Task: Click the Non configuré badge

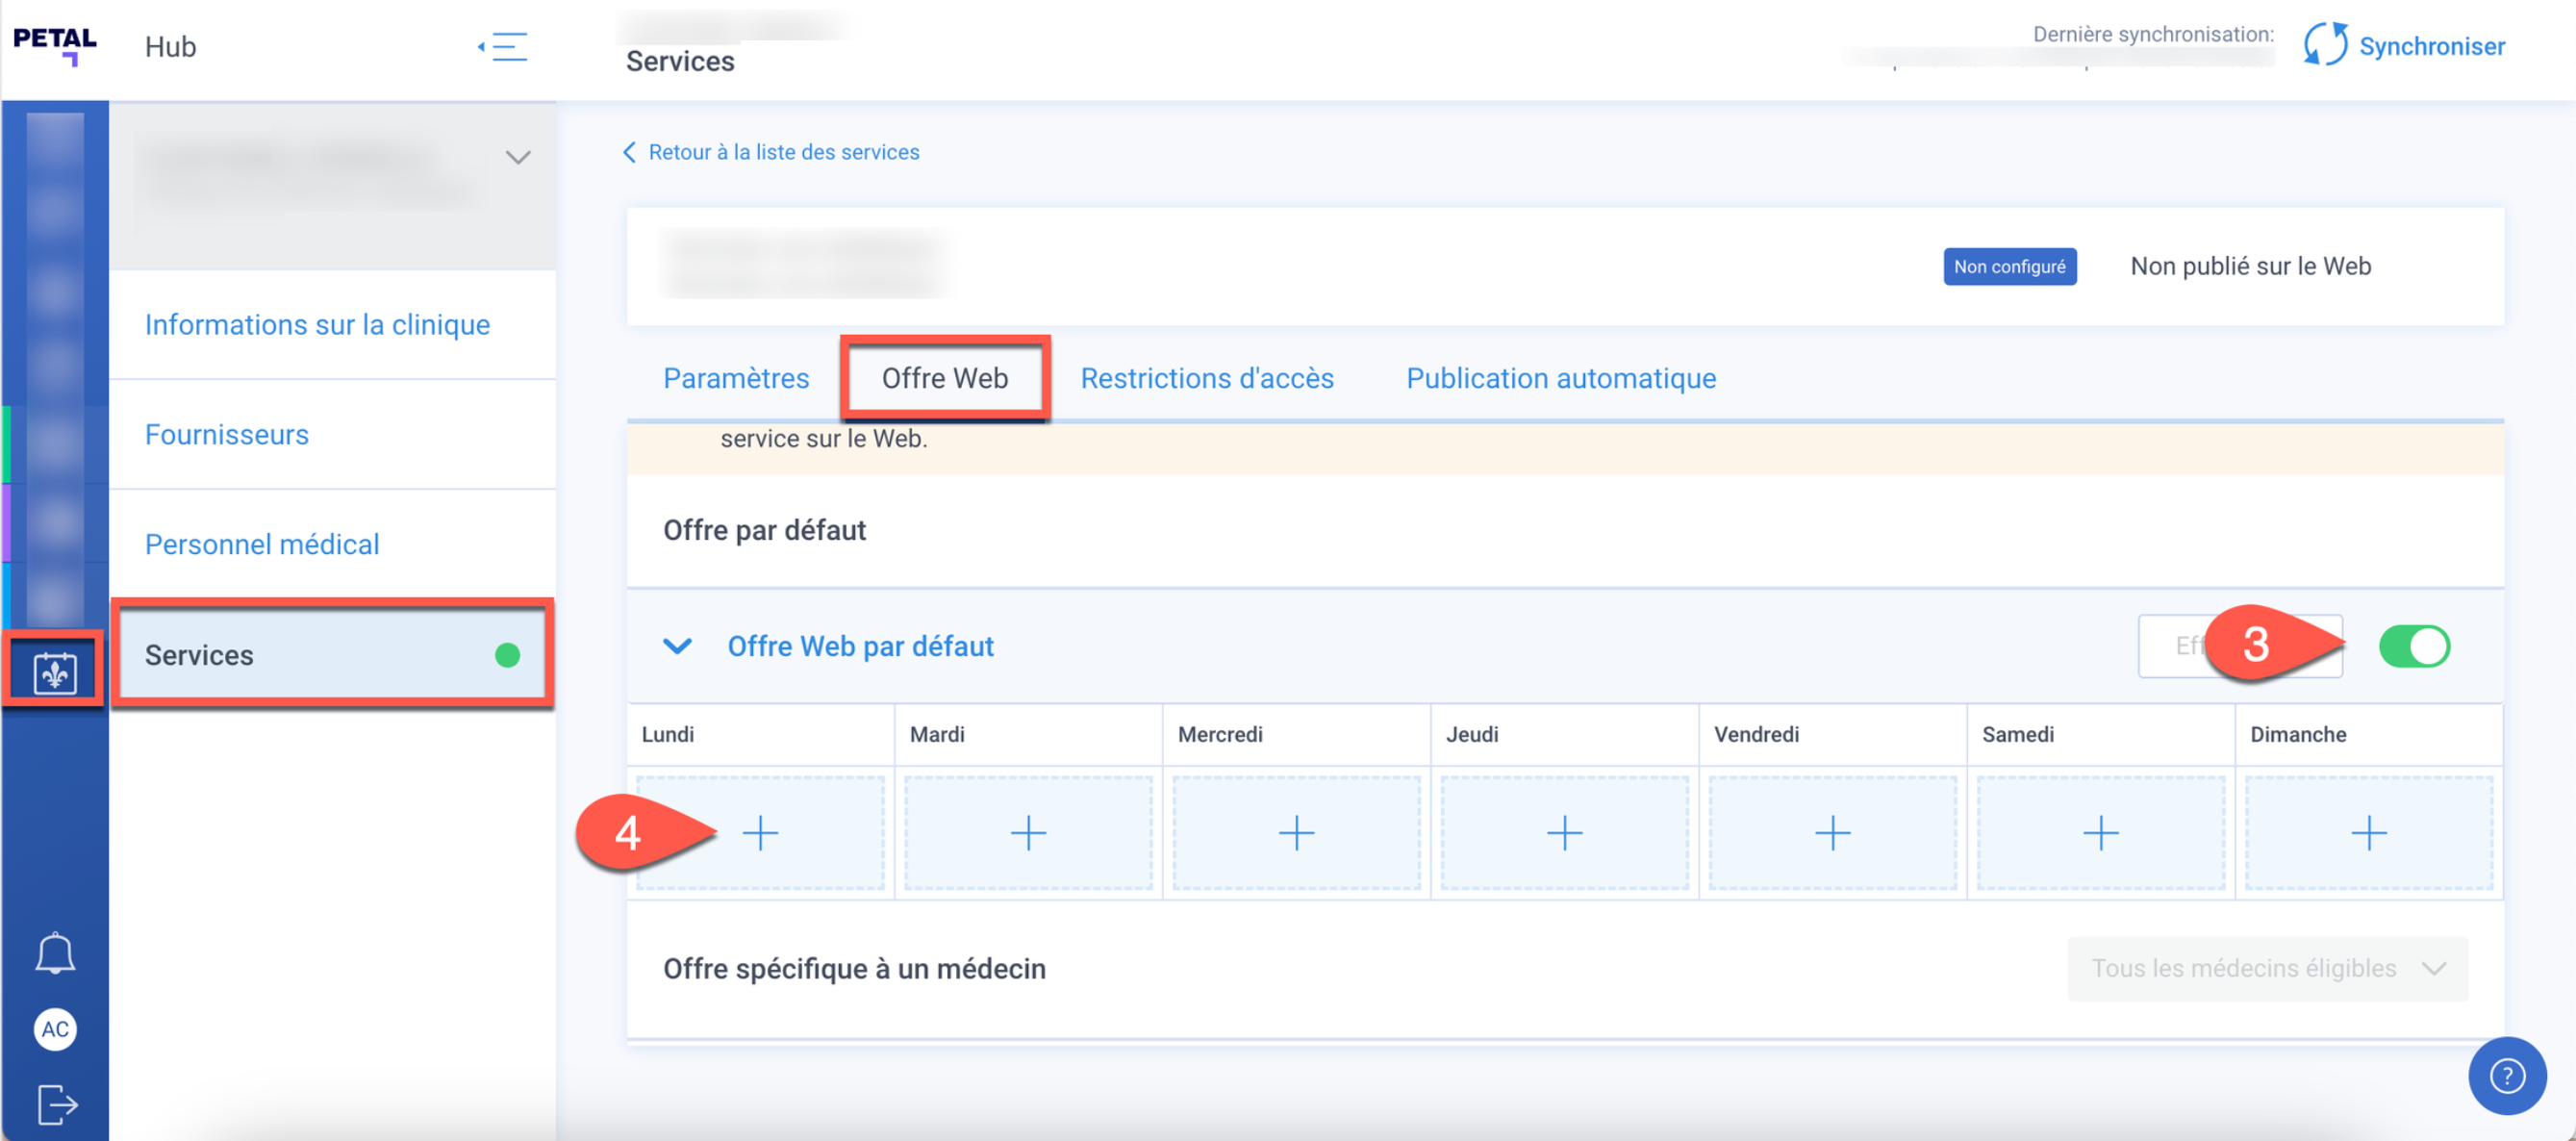Action: (2009, 267)
